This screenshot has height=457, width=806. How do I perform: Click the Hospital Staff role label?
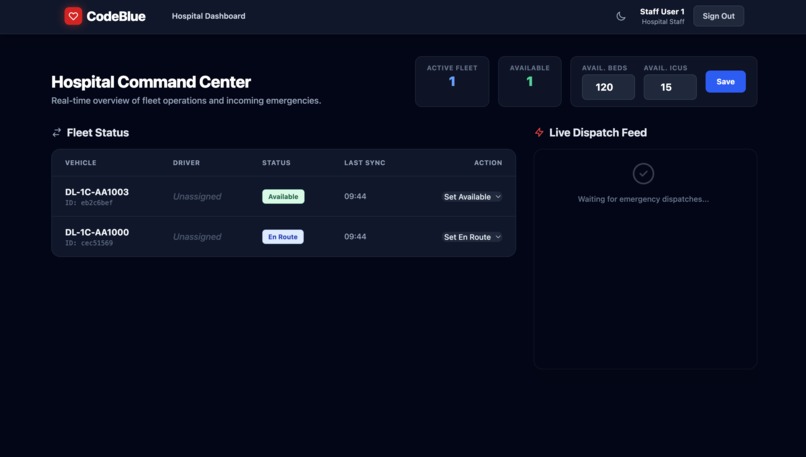click(663, 22)
